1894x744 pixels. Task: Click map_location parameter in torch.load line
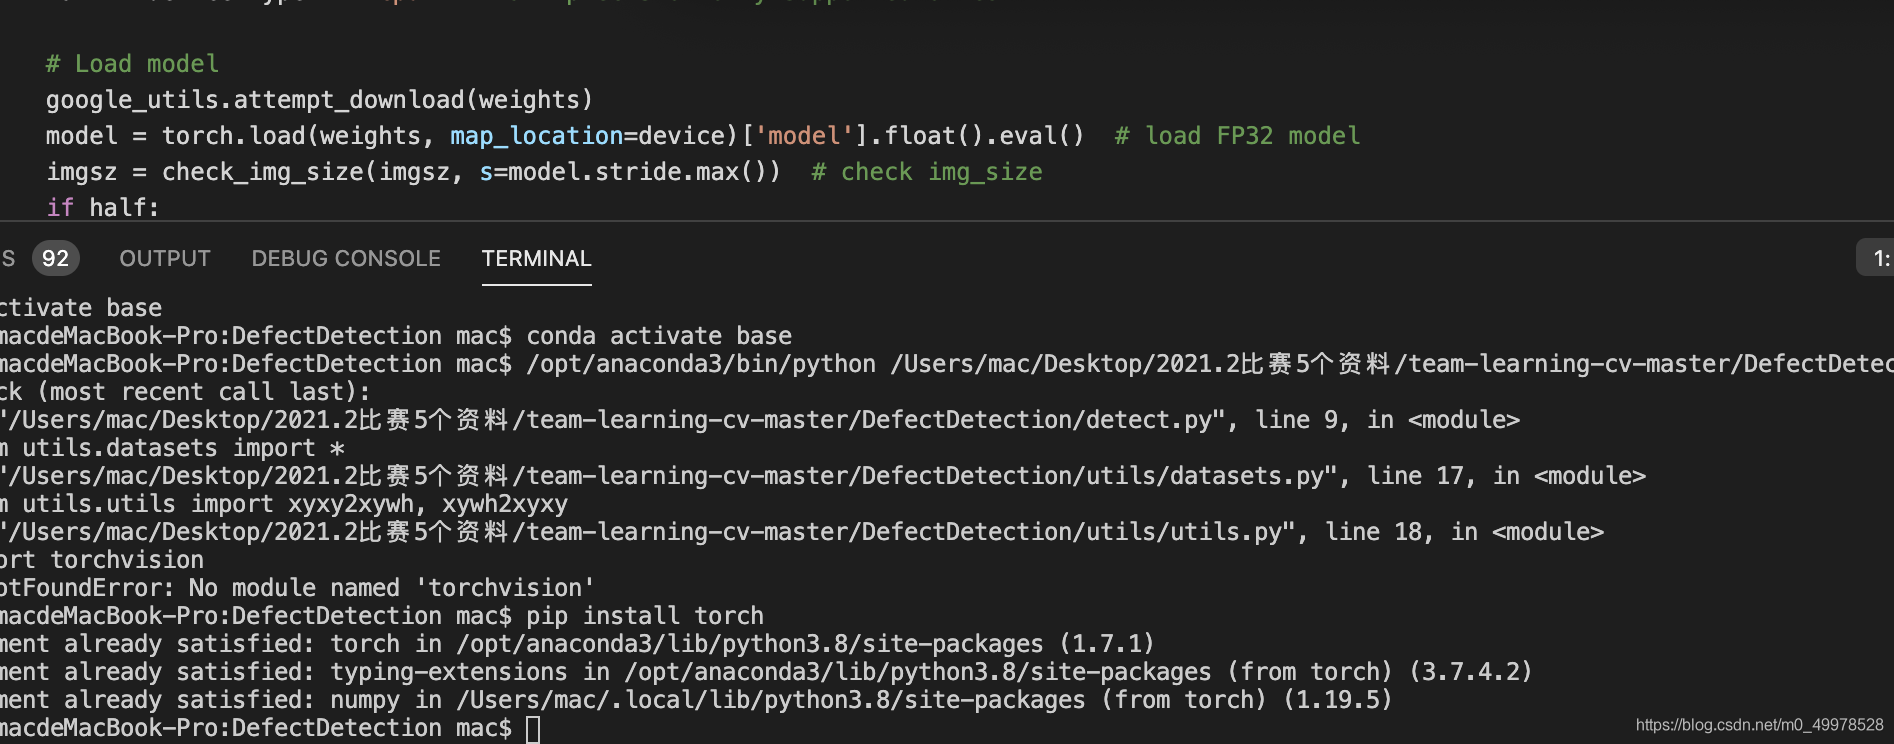(x=536, y=136)
